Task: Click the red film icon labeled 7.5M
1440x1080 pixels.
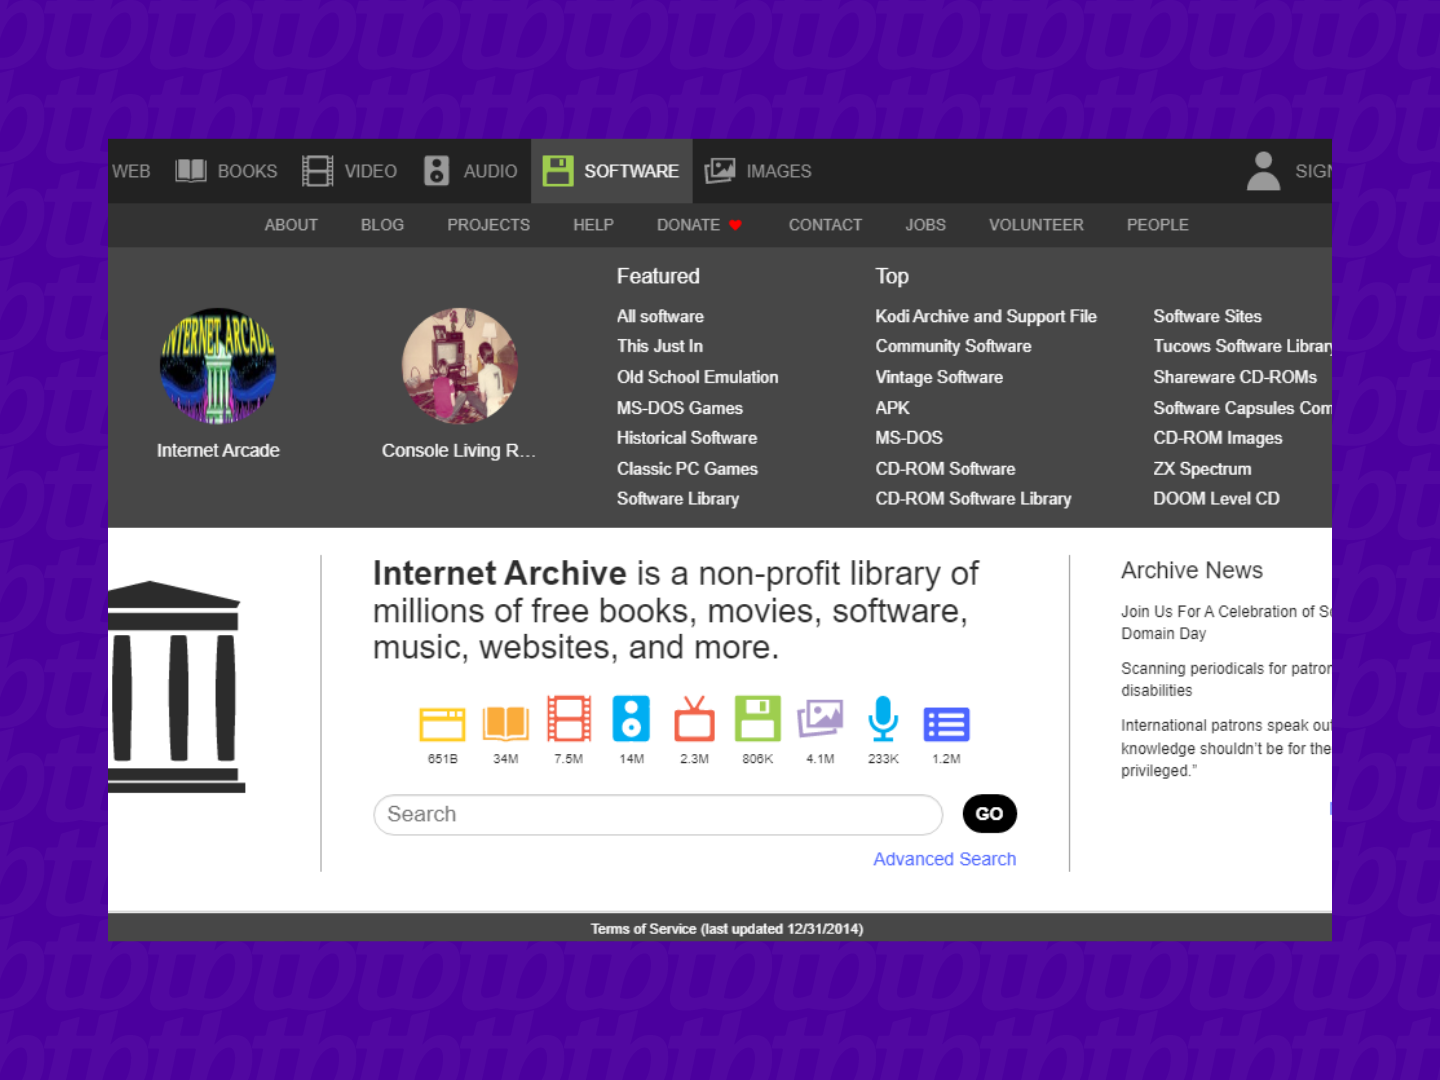Action: (x=569, y=719)
